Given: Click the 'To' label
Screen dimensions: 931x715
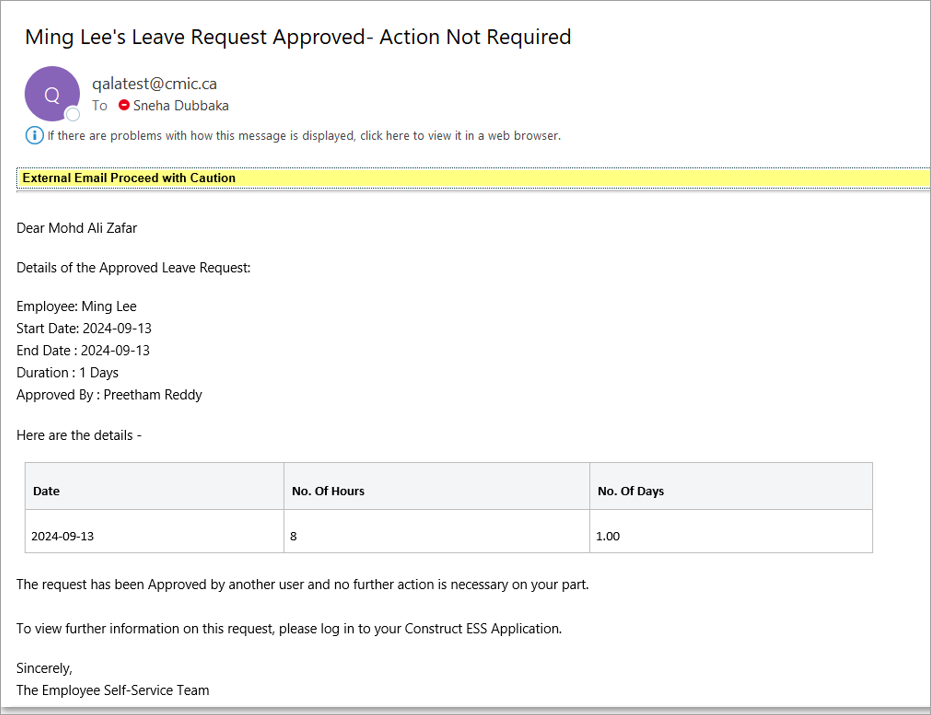Looking at the screenshot, I should pyautogui.click(x=100, y=106).
